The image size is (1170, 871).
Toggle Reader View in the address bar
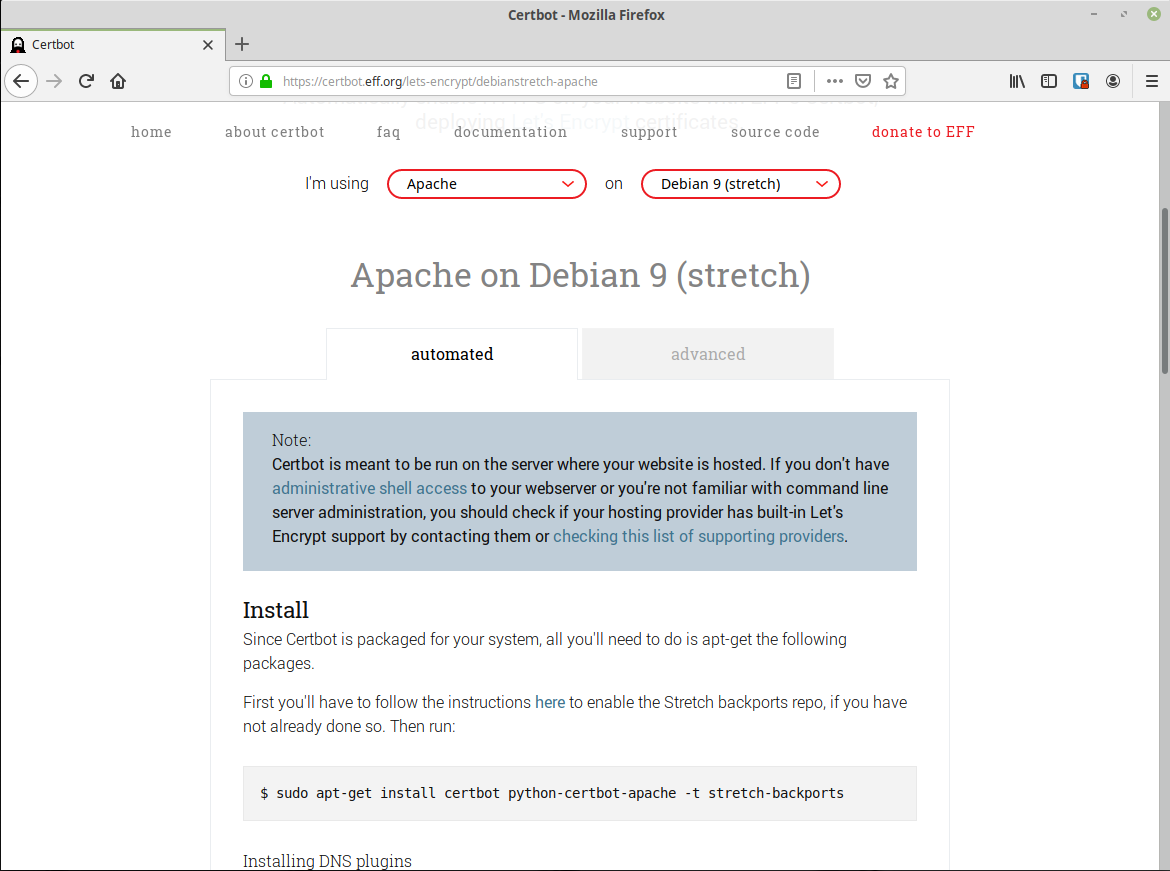pyautogui.click(x=793, y=81)
